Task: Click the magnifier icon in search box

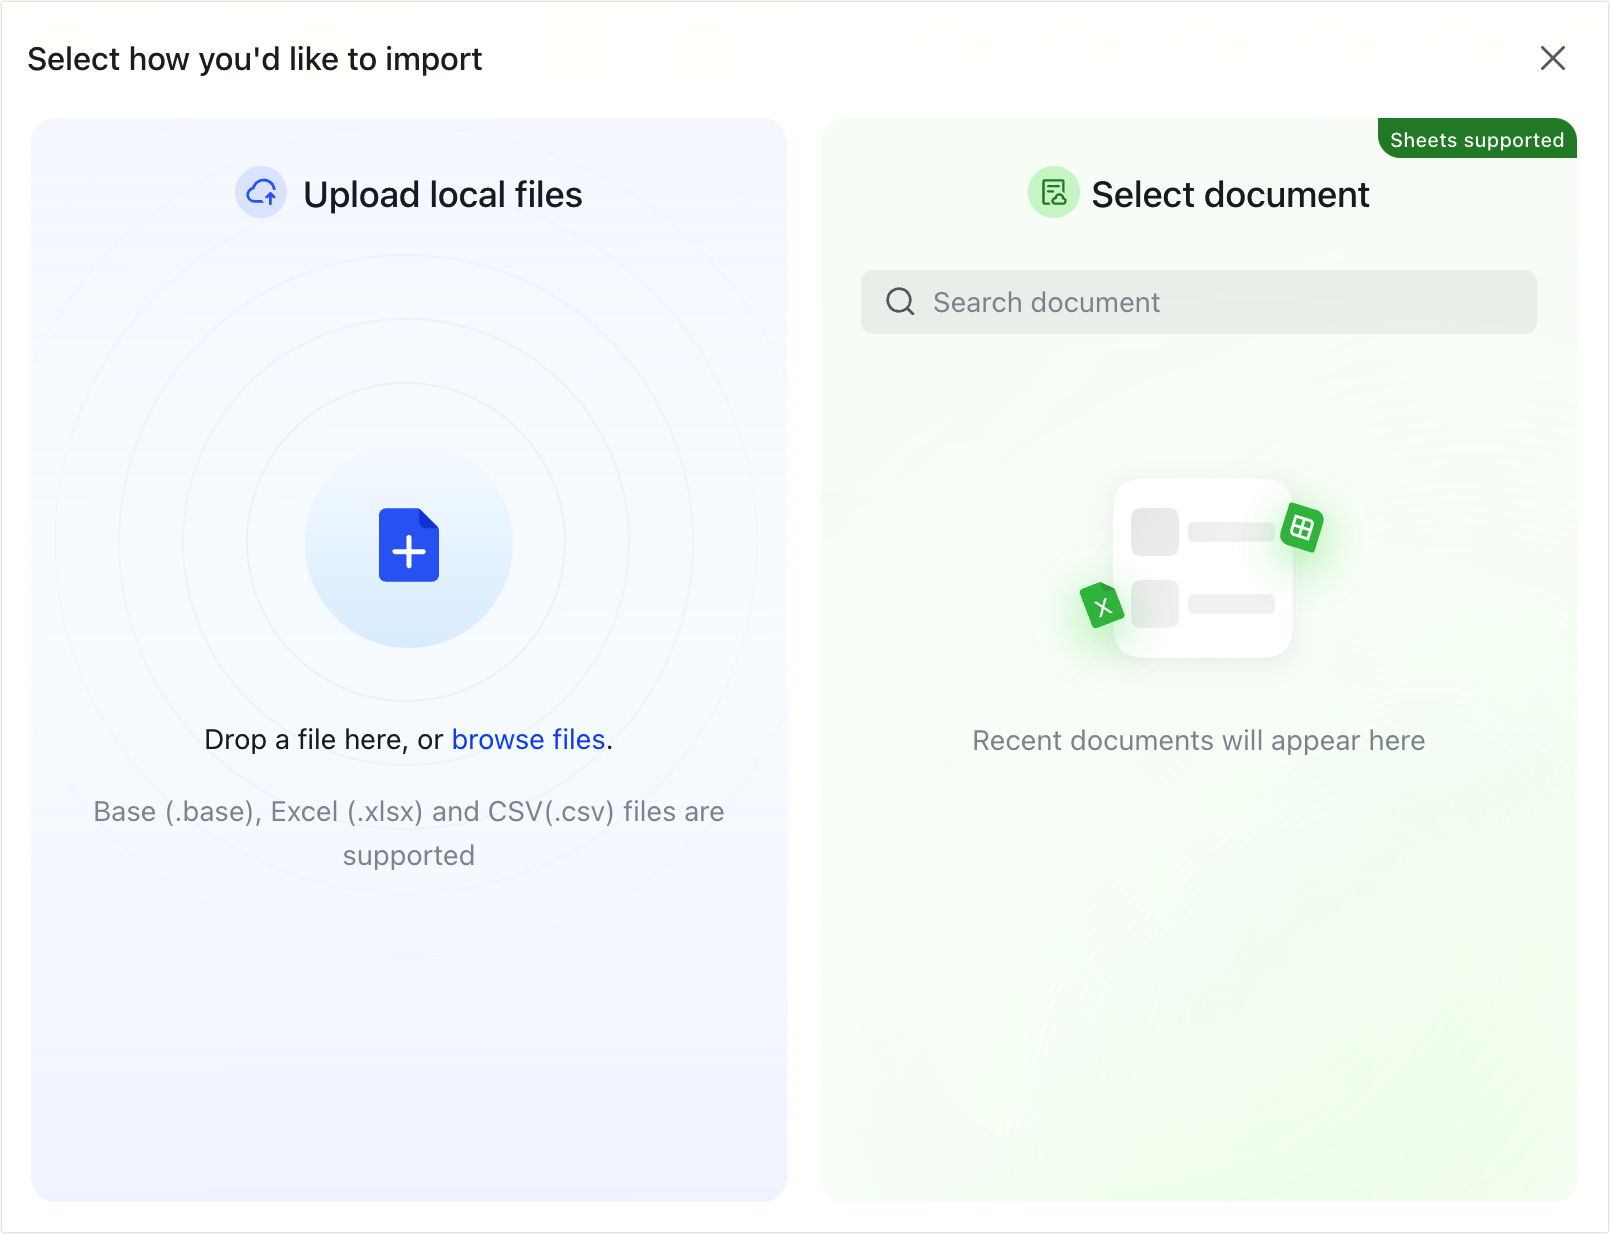Action: [x=900, y=302]
